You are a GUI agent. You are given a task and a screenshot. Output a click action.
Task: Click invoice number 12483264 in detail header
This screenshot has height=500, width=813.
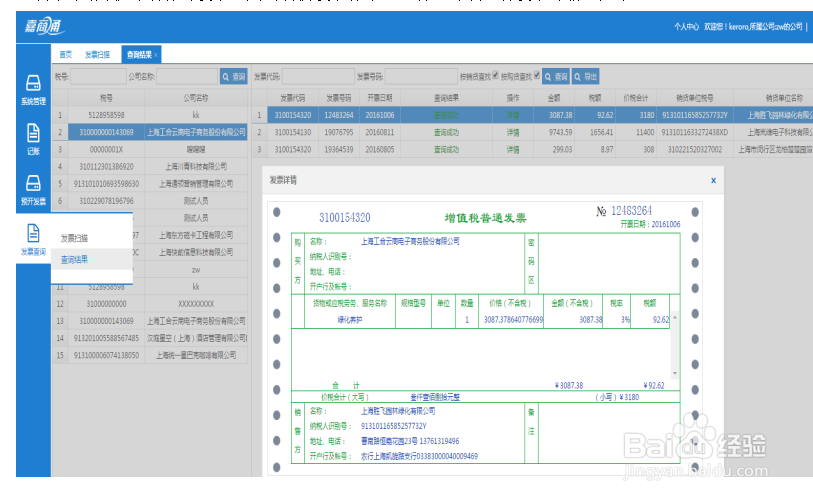(x=632, y=211)
